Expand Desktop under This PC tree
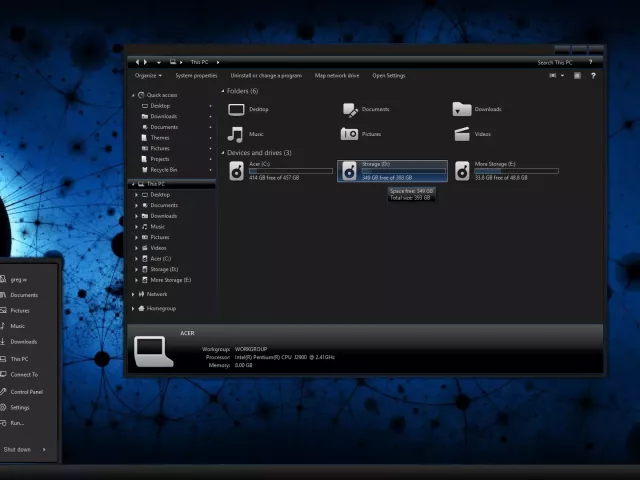The height and width of the screenshot is (480, 640). (136, 195)
